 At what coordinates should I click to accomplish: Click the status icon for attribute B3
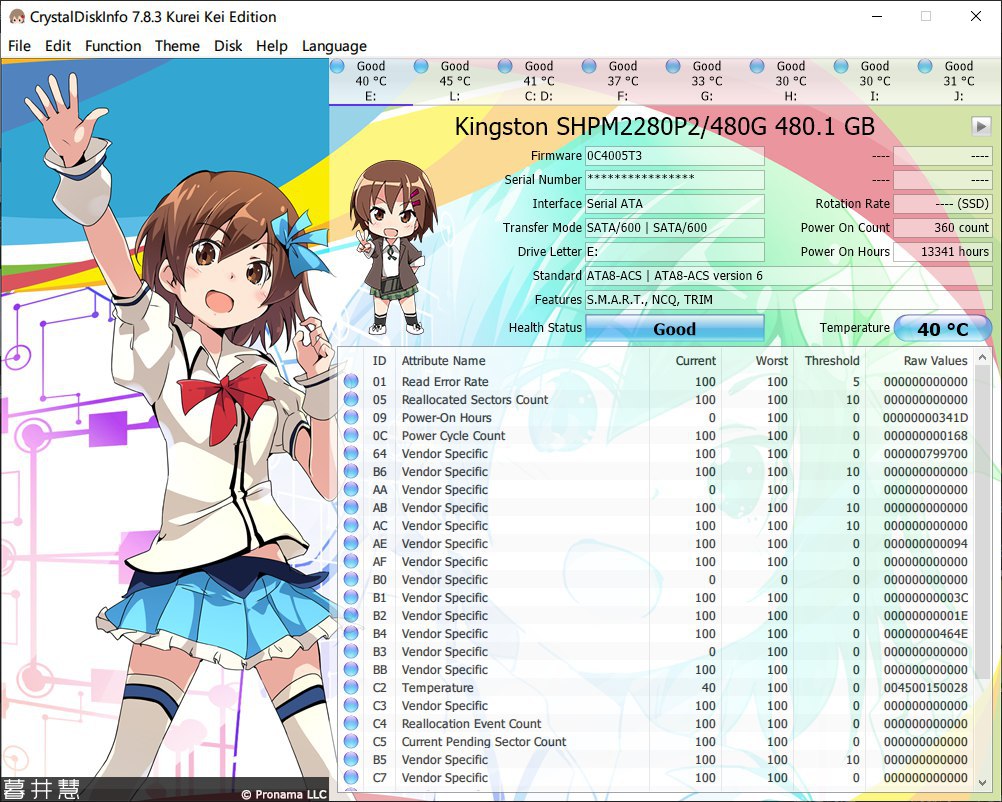coord(351,651)
